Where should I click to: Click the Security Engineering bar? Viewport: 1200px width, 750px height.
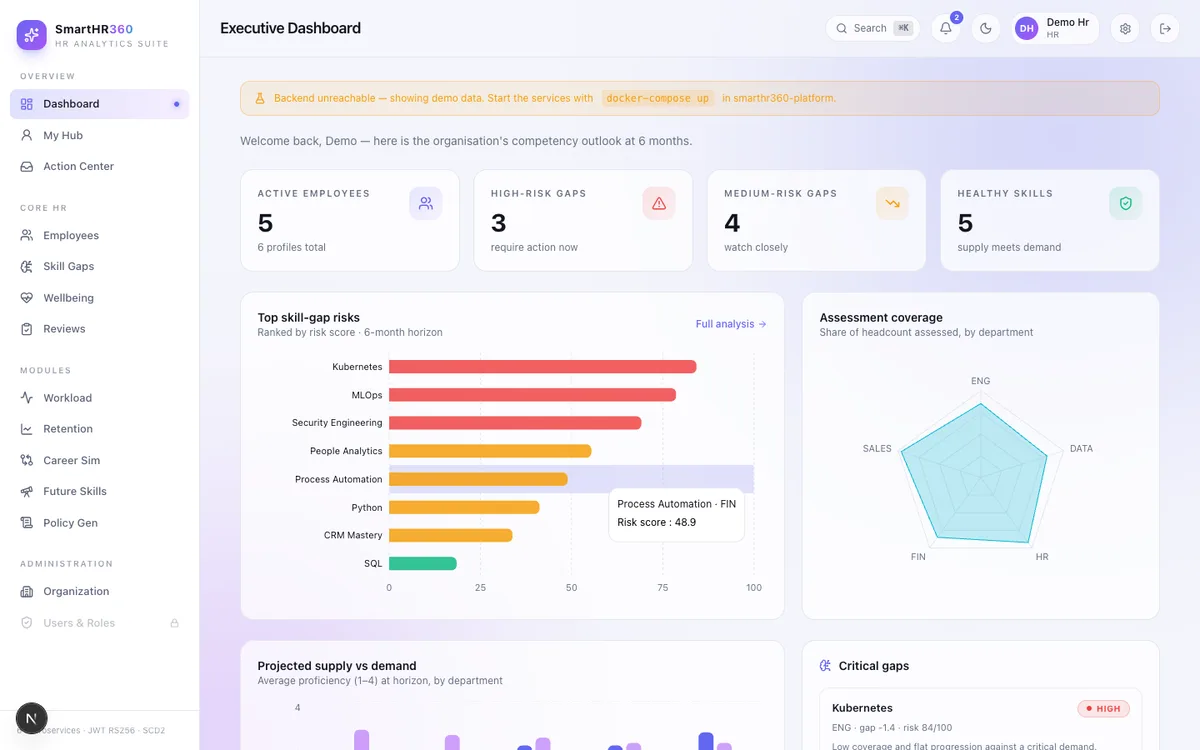515,423
